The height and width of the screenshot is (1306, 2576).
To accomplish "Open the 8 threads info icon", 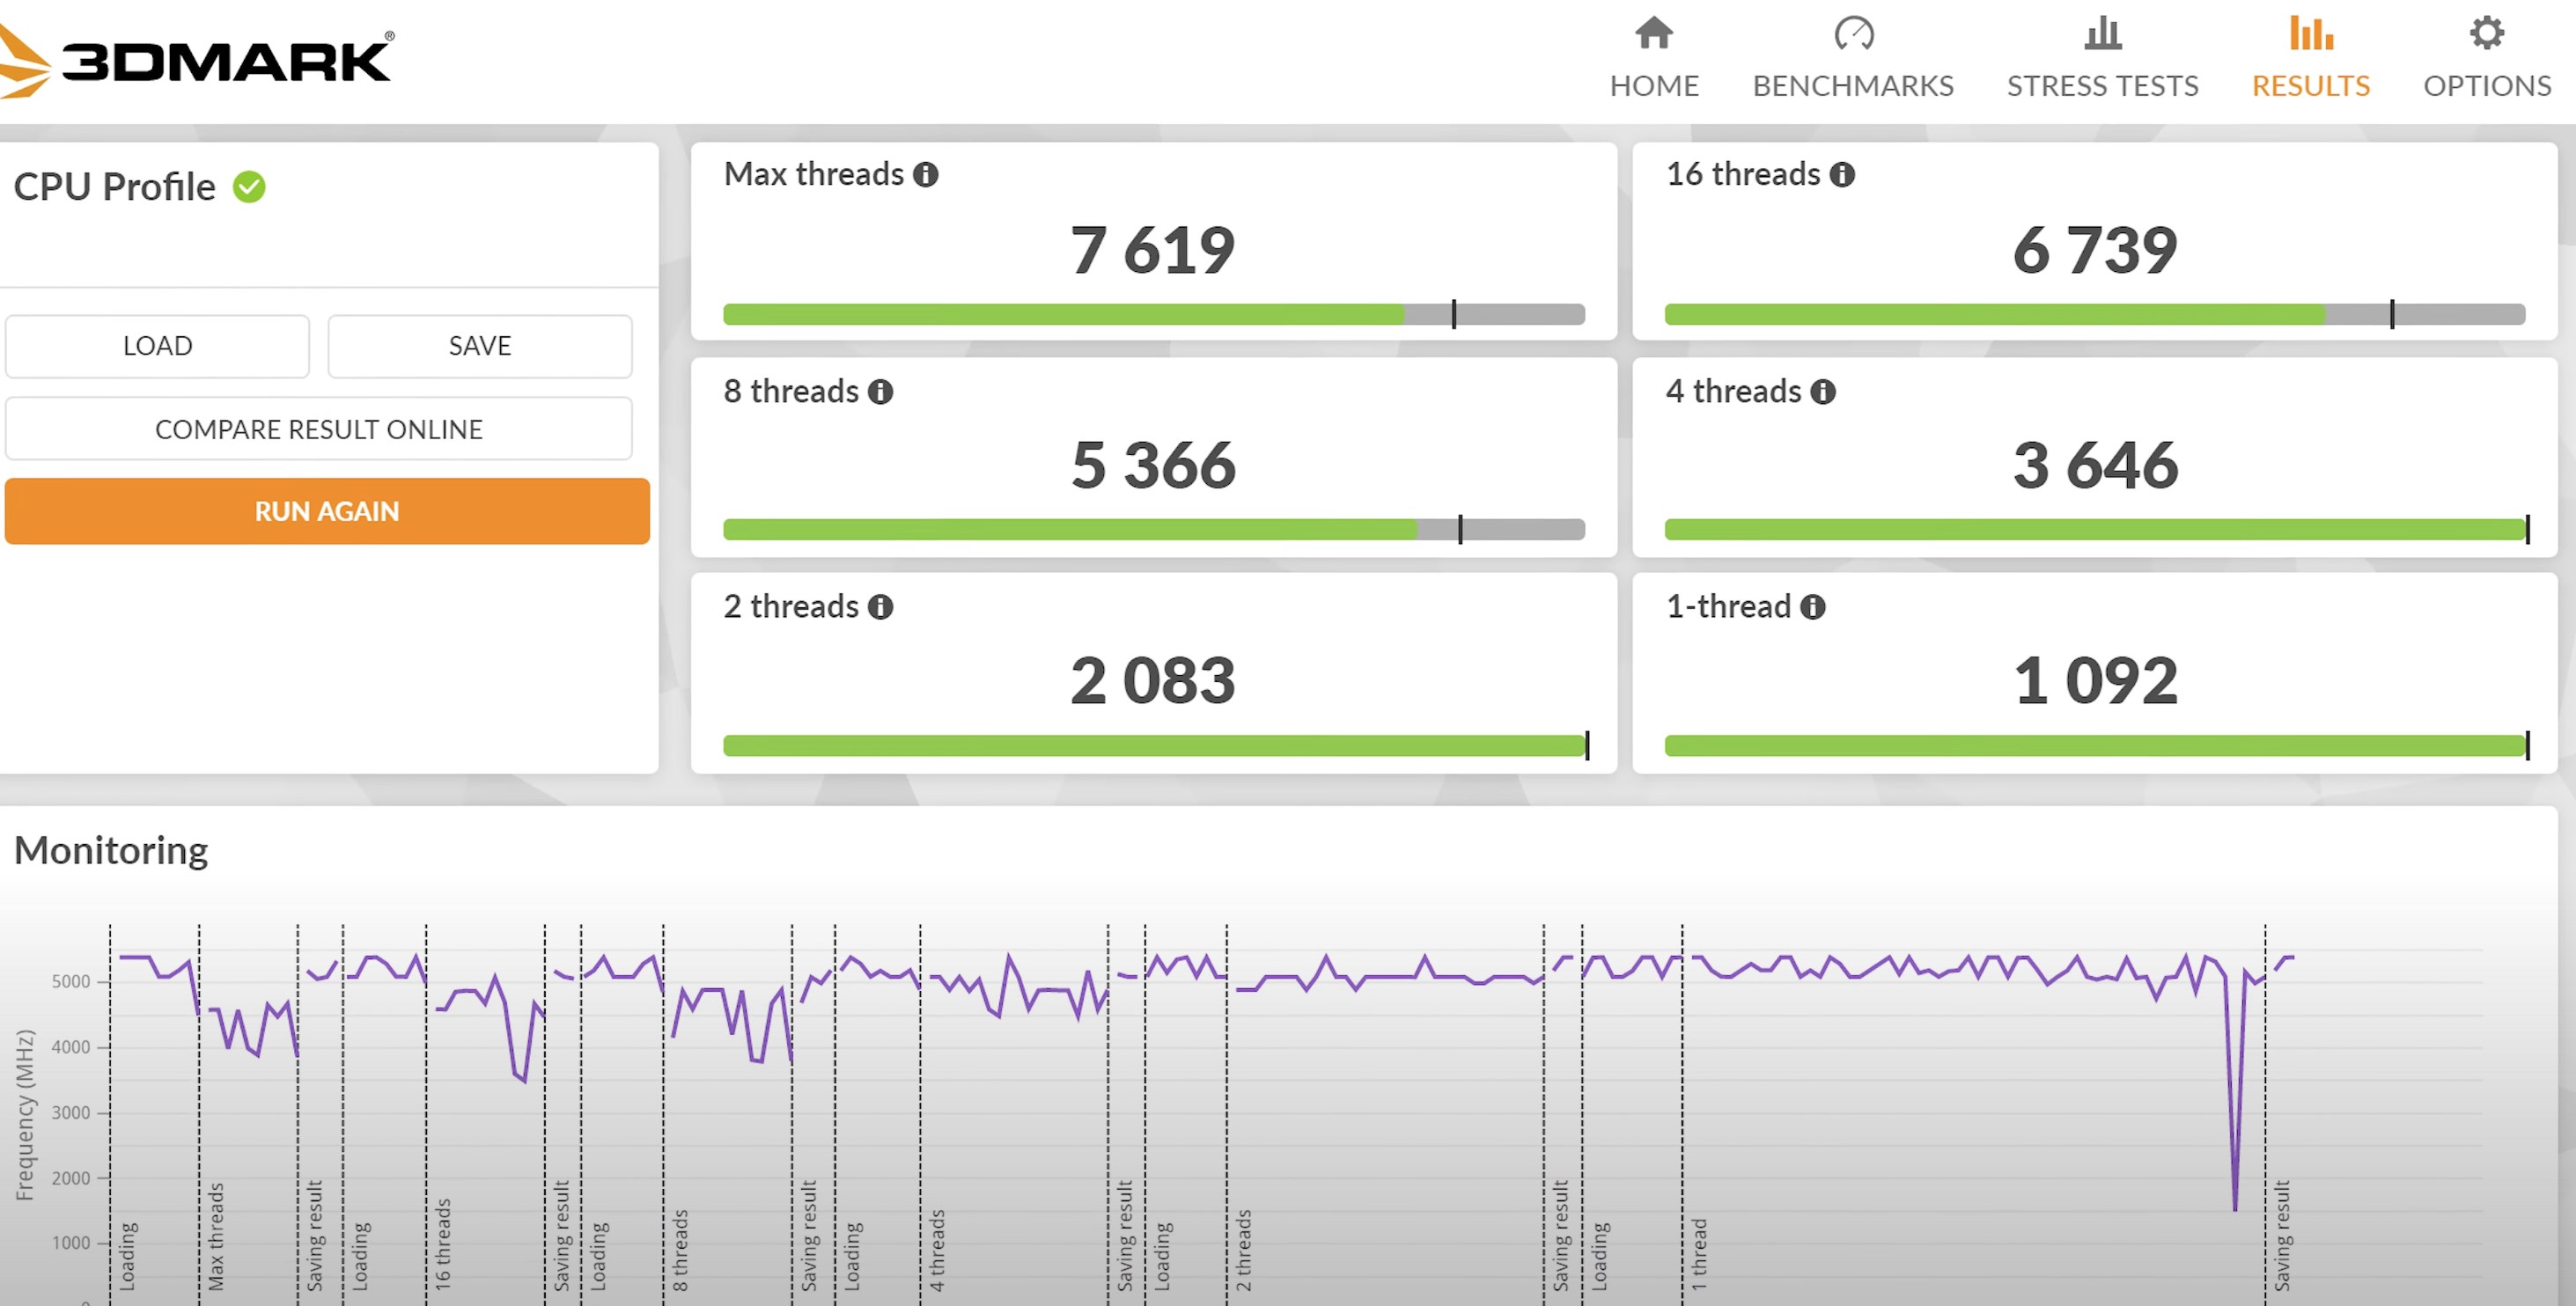I will tap(880, 392).
